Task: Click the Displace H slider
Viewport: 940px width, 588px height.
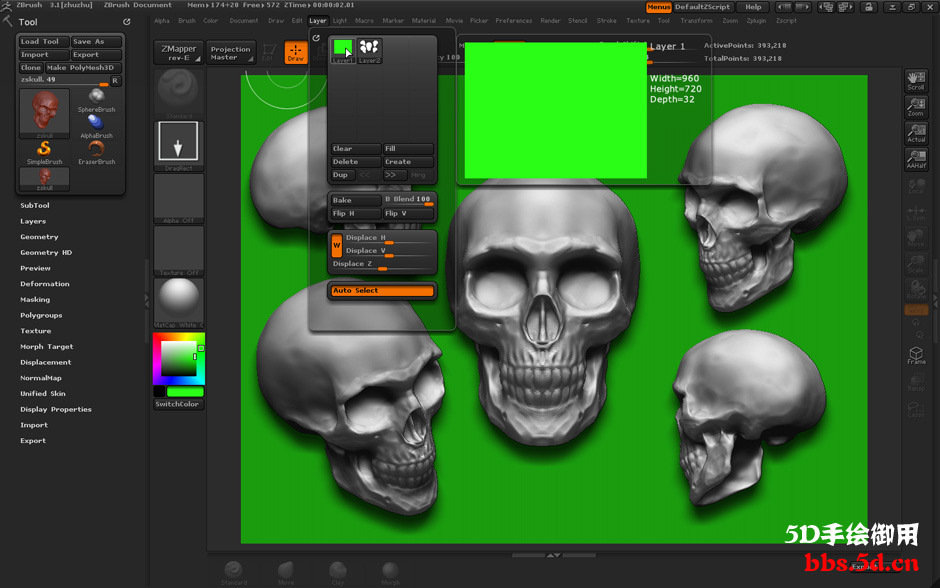Action: 388,238
